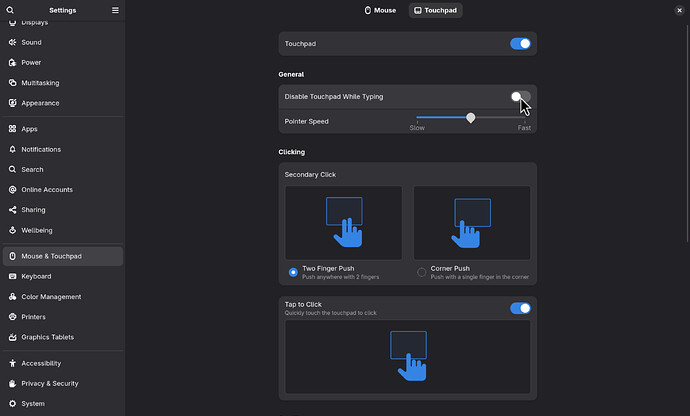Switch to the Touchpad tab
Viewport: 690px width, 416px height.
point(436,10)
